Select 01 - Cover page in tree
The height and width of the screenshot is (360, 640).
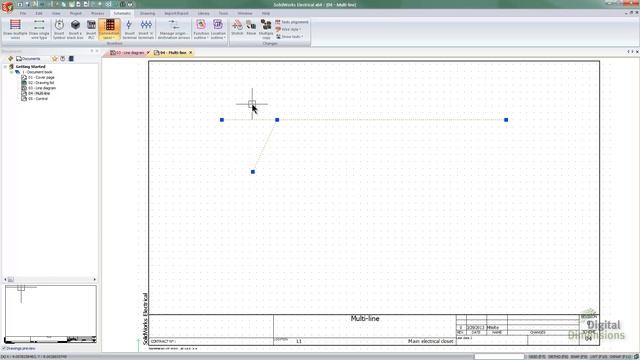[x=41, y=77]
